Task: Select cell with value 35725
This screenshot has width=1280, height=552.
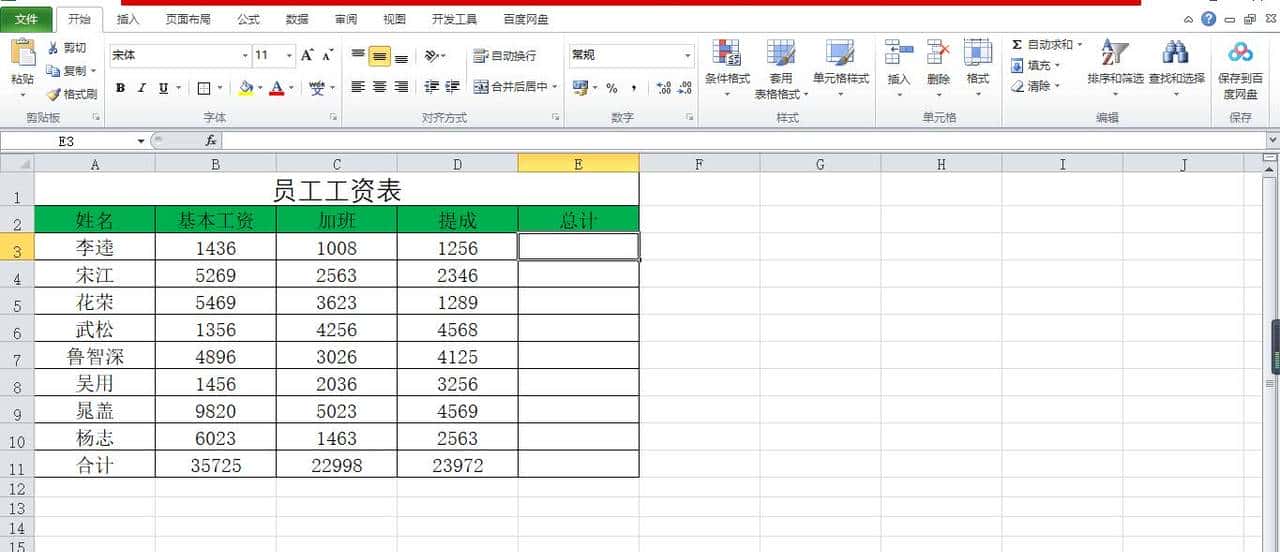Action: tap(216, 465)
